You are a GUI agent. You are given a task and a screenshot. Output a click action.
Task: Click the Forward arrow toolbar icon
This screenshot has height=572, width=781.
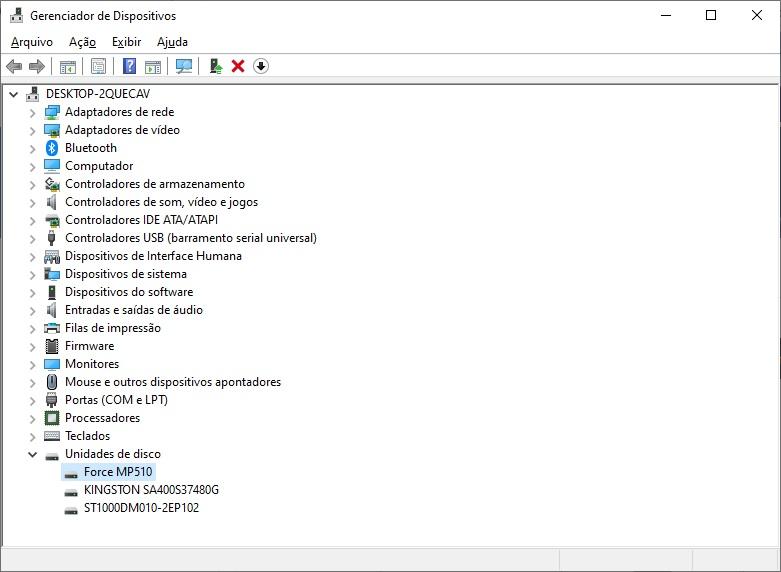click(x=37, y=66)
